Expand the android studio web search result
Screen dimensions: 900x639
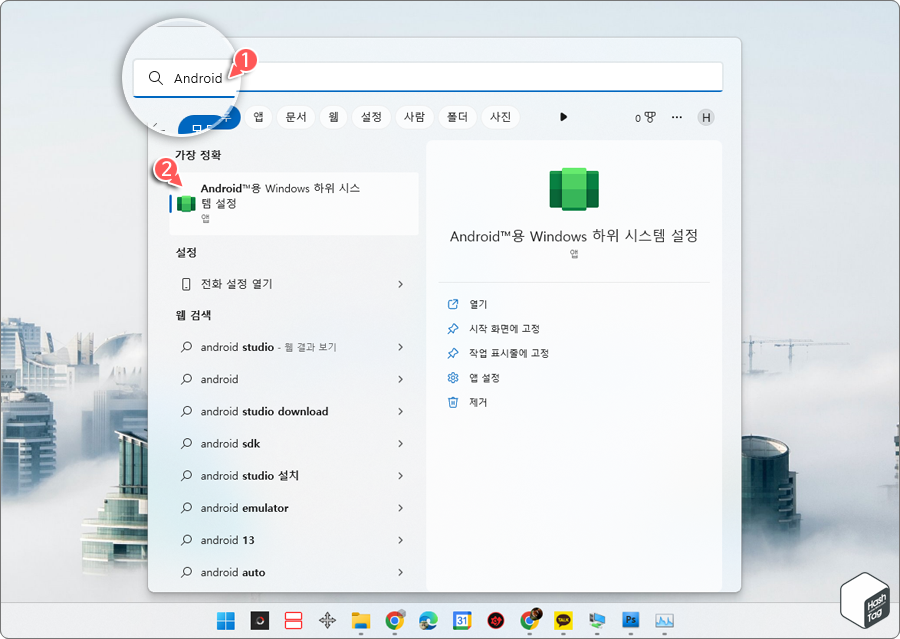[x=399, y=347]
